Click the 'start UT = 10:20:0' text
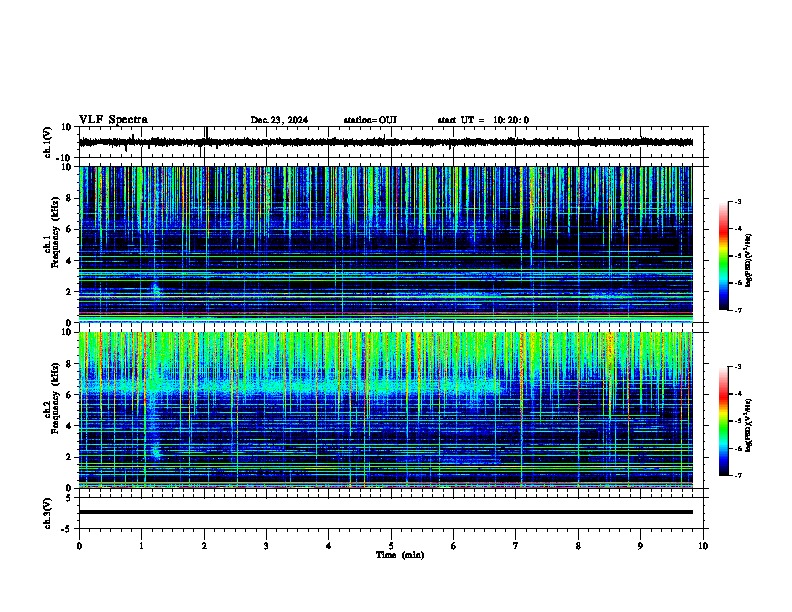The height and width of the screenshot is (612, 792). 483,120
